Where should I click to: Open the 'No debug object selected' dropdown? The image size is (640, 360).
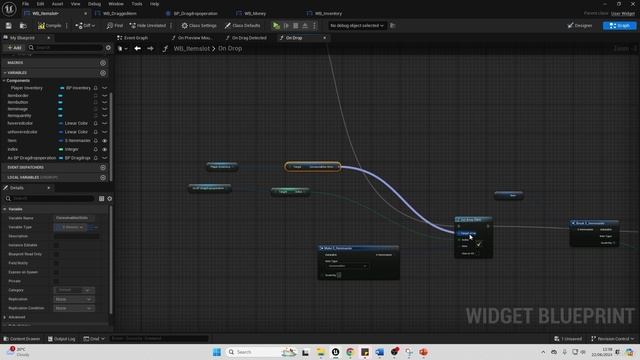coord(357,26)
